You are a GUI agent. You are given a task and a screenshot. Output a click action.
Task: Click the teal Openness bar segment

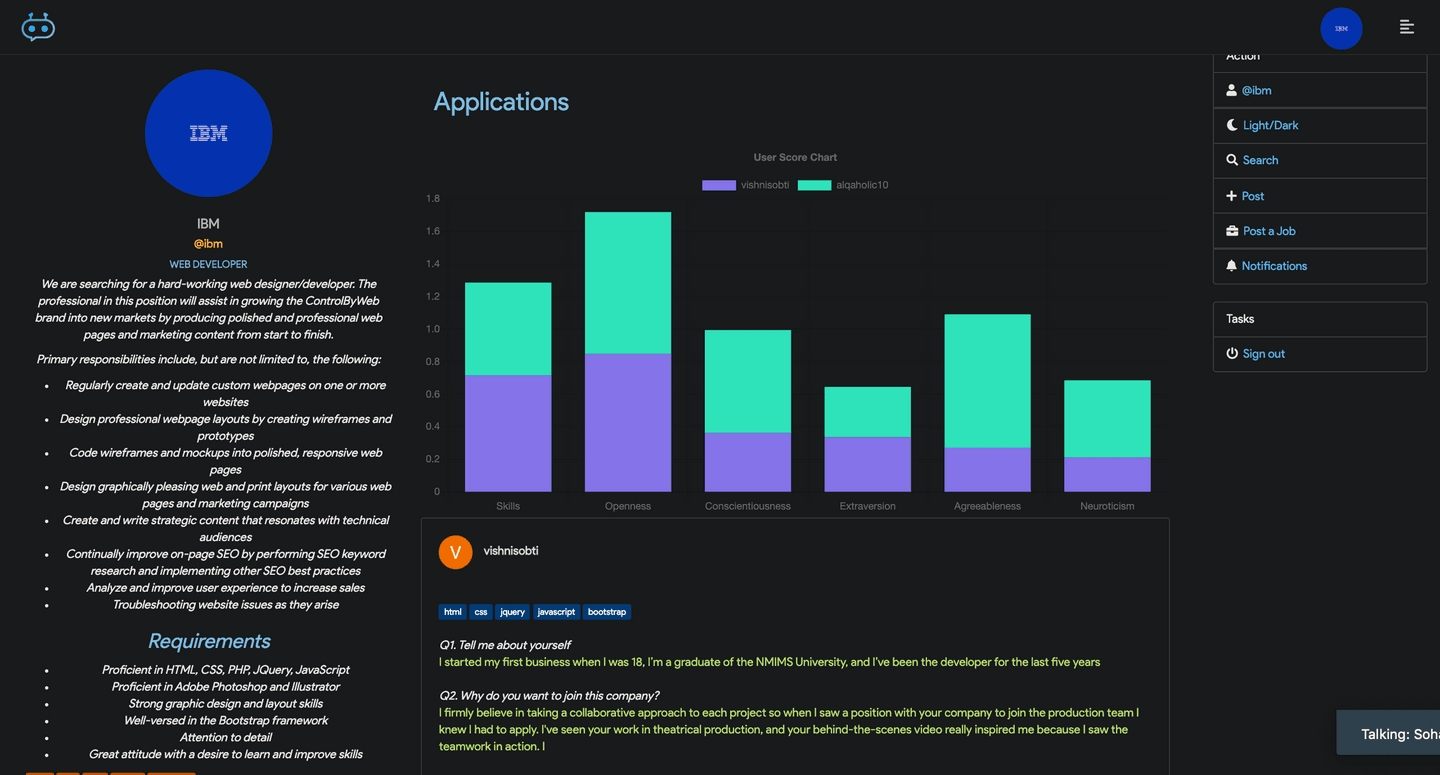pos(628,283)
